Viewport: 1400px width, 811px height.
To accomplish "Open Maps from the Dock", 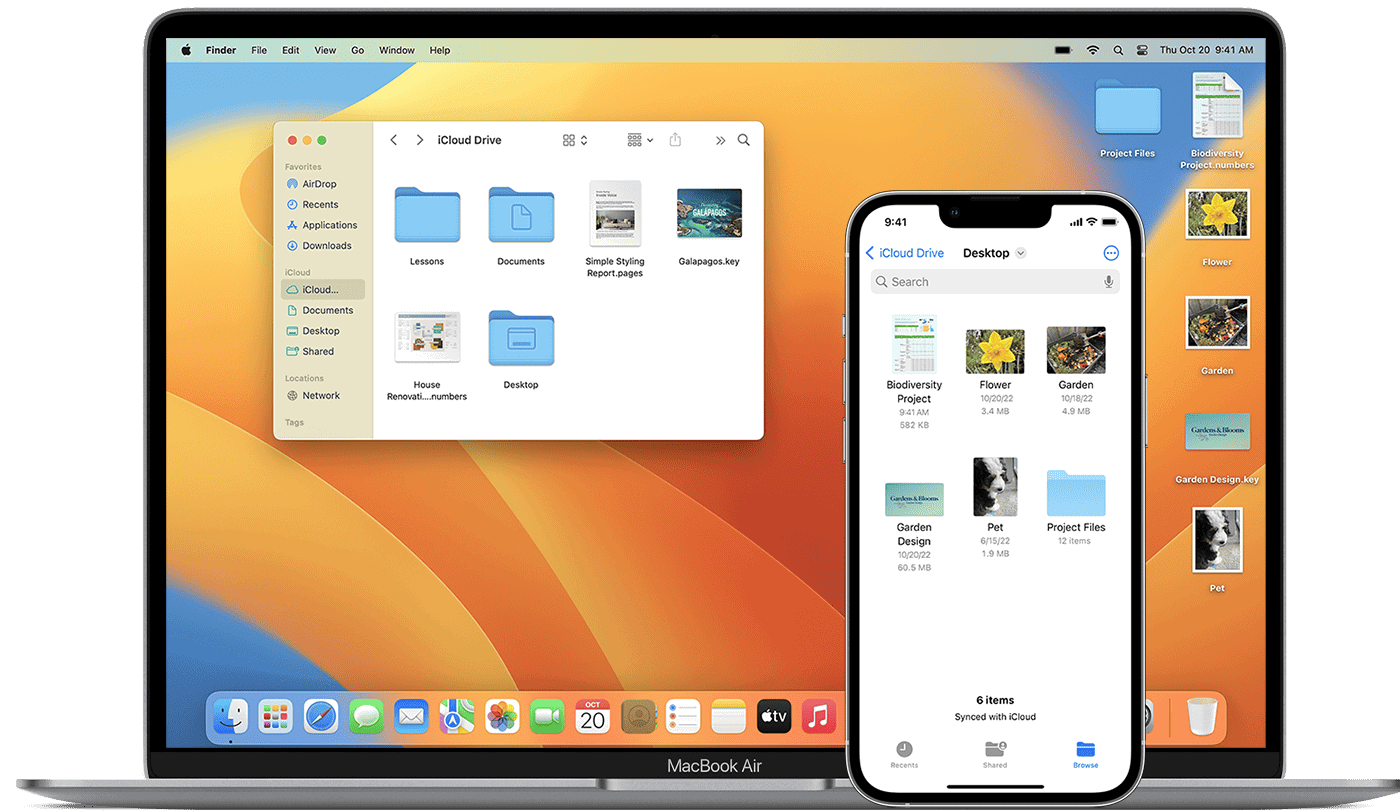I will pyautogui.click(x=456, y=716).
